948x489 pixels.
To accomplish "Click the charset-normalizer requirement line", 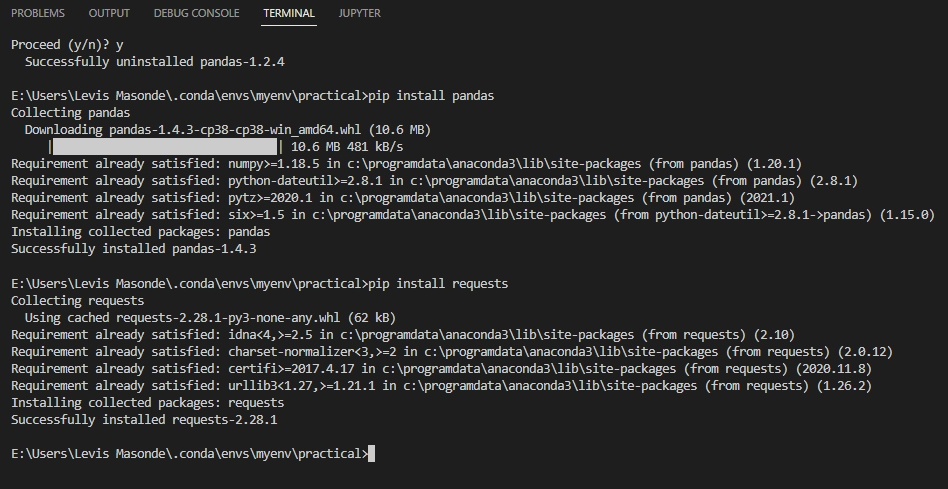I will pyautogui.click(x=452, y=352).
